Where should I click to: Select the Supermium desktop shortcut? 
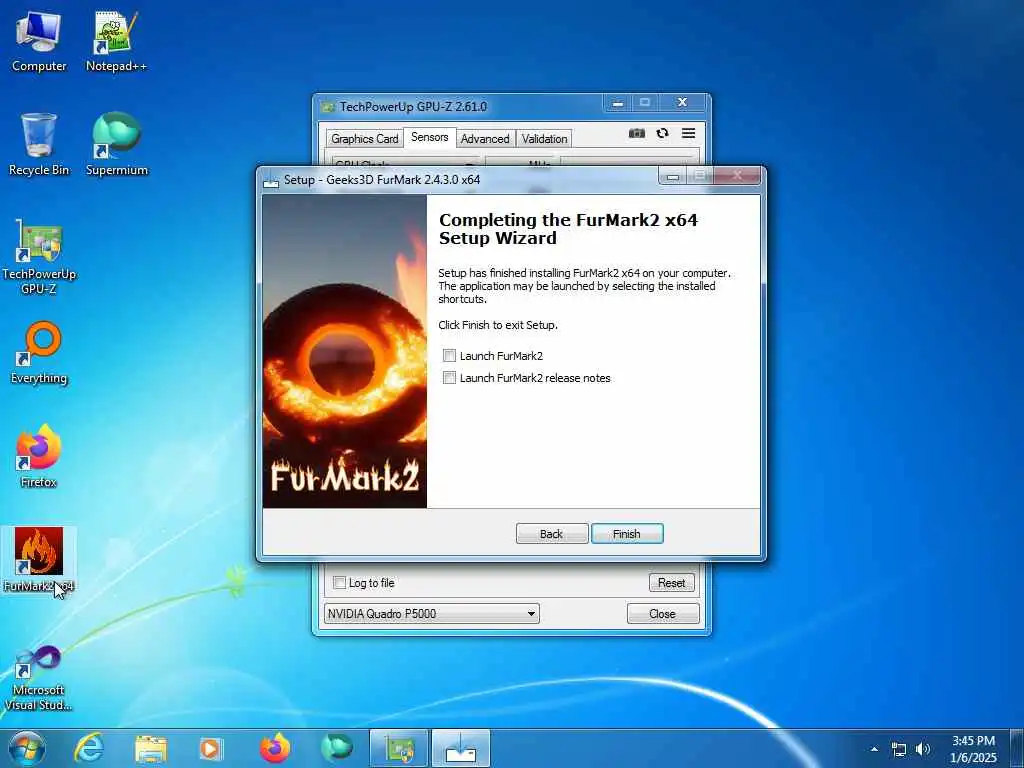[x=117, y=145]
